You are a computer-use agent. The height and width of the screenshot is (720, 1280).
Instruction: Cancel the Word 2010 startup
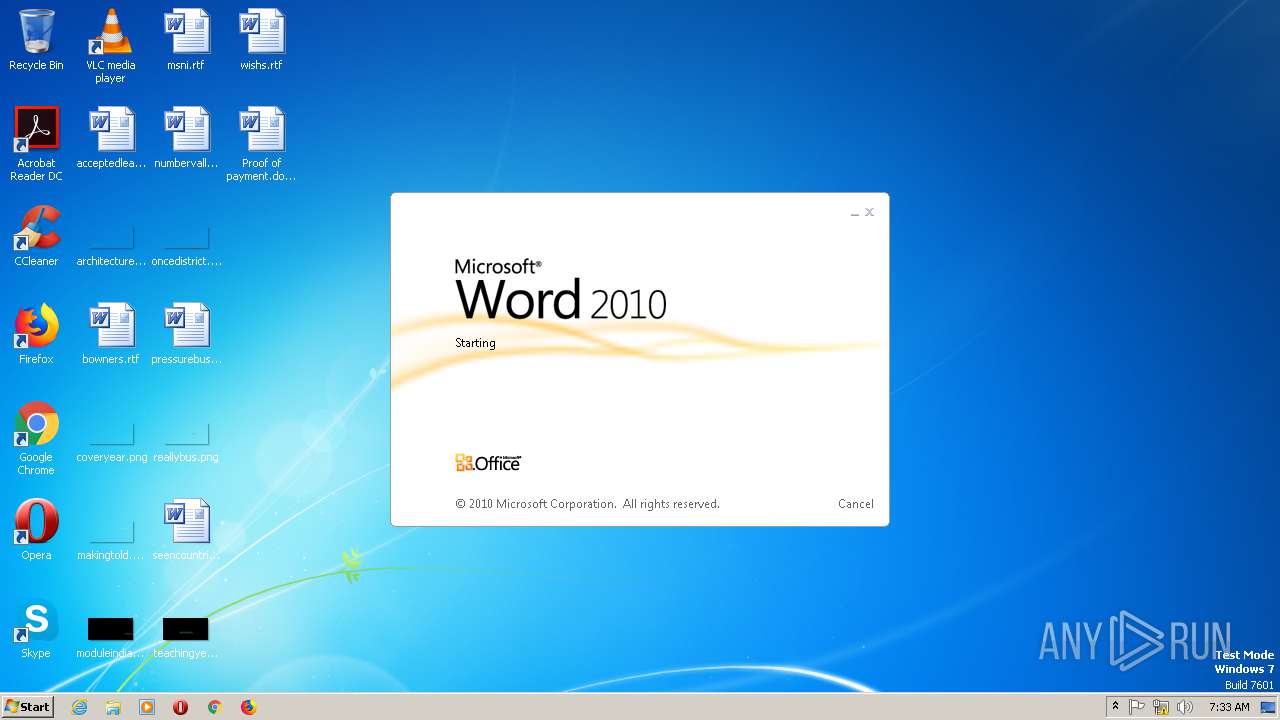click(855, 504)
